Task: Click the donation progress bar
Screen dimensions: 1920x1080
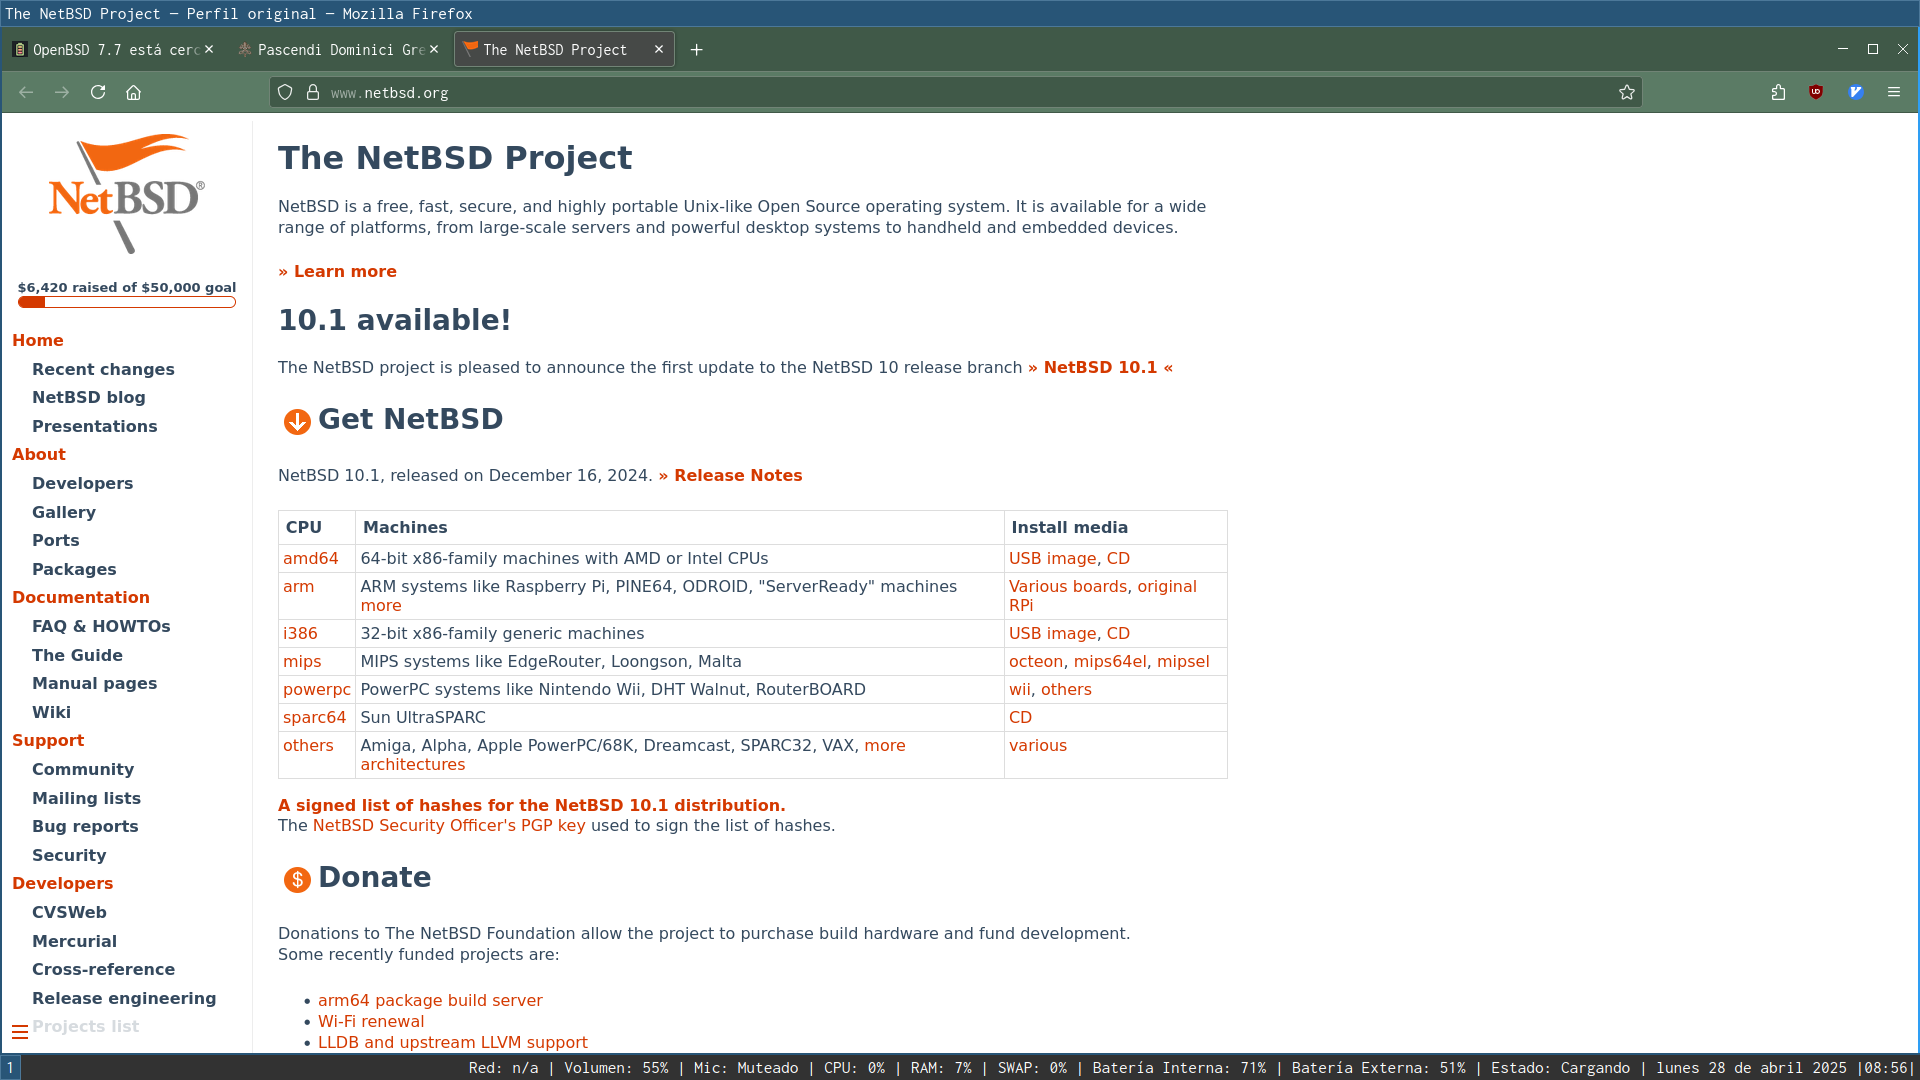Action: coord(127,302)
